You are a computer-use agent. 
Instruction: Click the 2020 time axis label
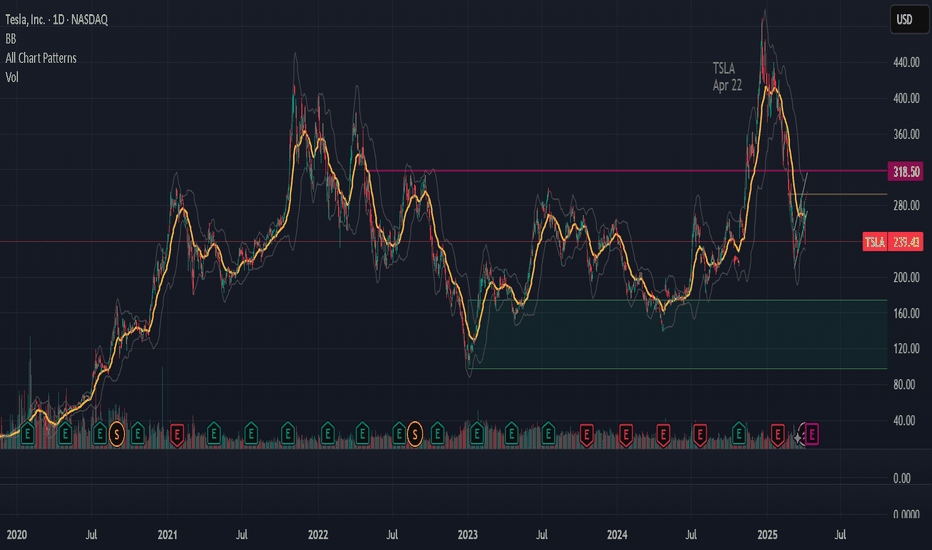coord(17,535)
